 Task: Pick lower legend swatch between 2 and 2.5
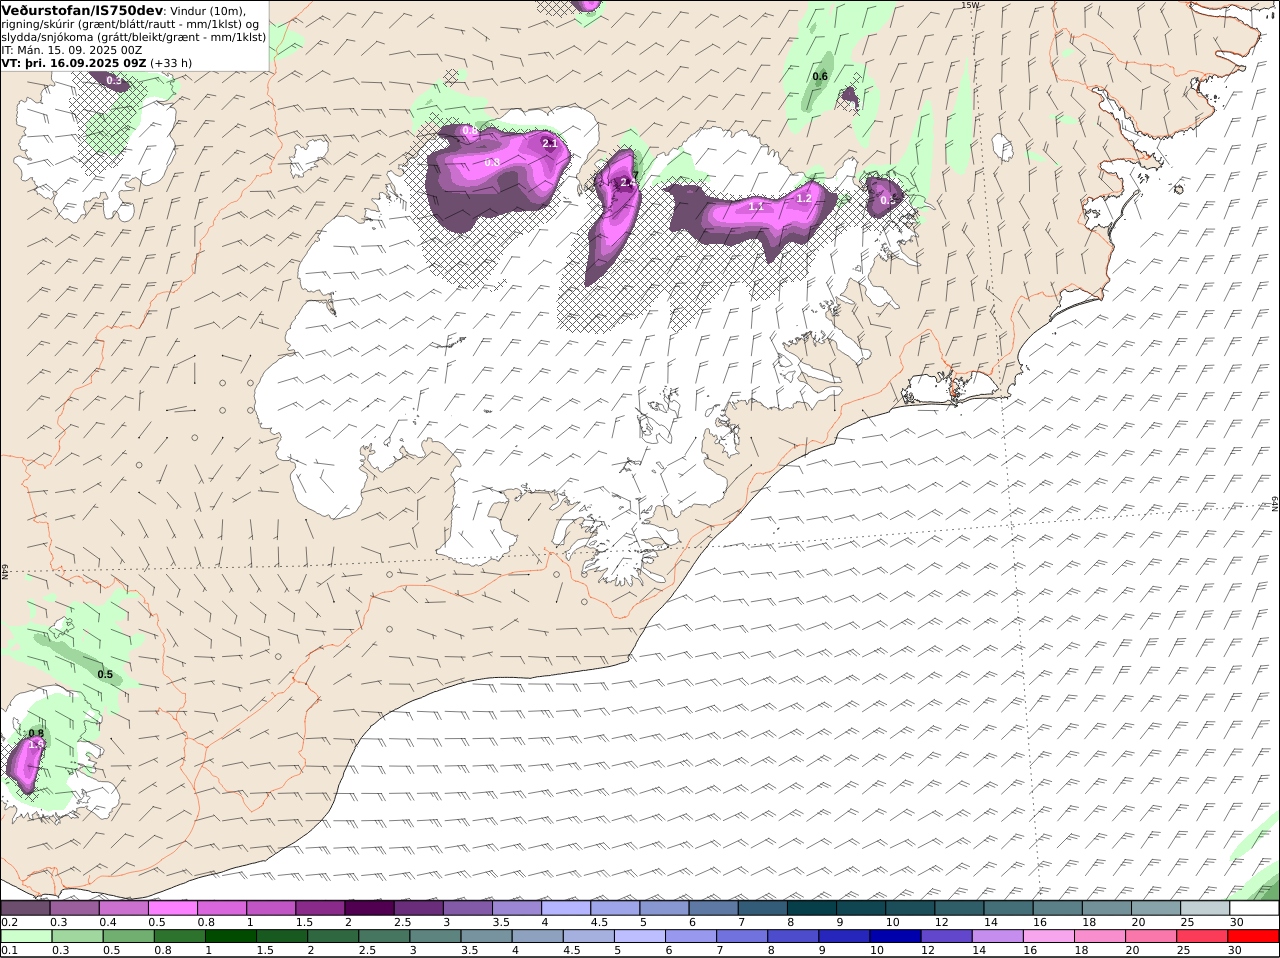click(x=332, y=936)
